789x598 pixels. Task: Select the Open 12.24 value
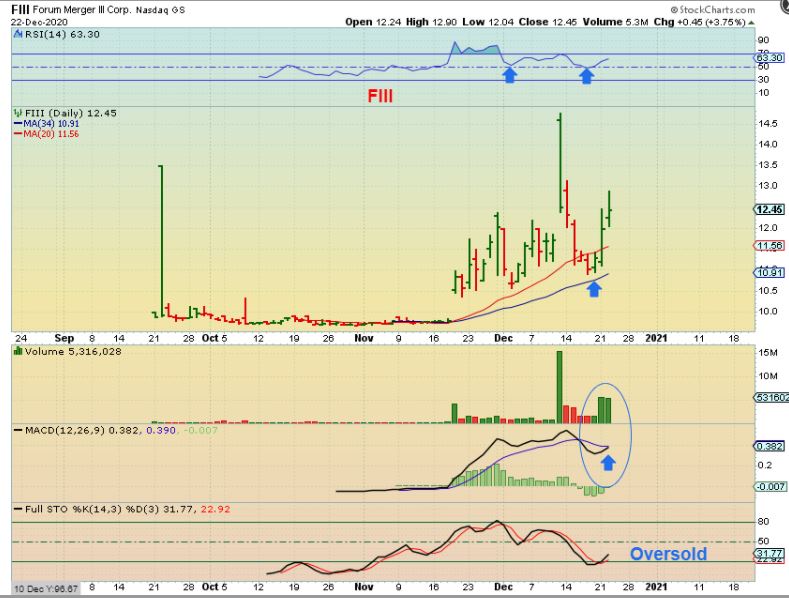[x=372, y=22]
